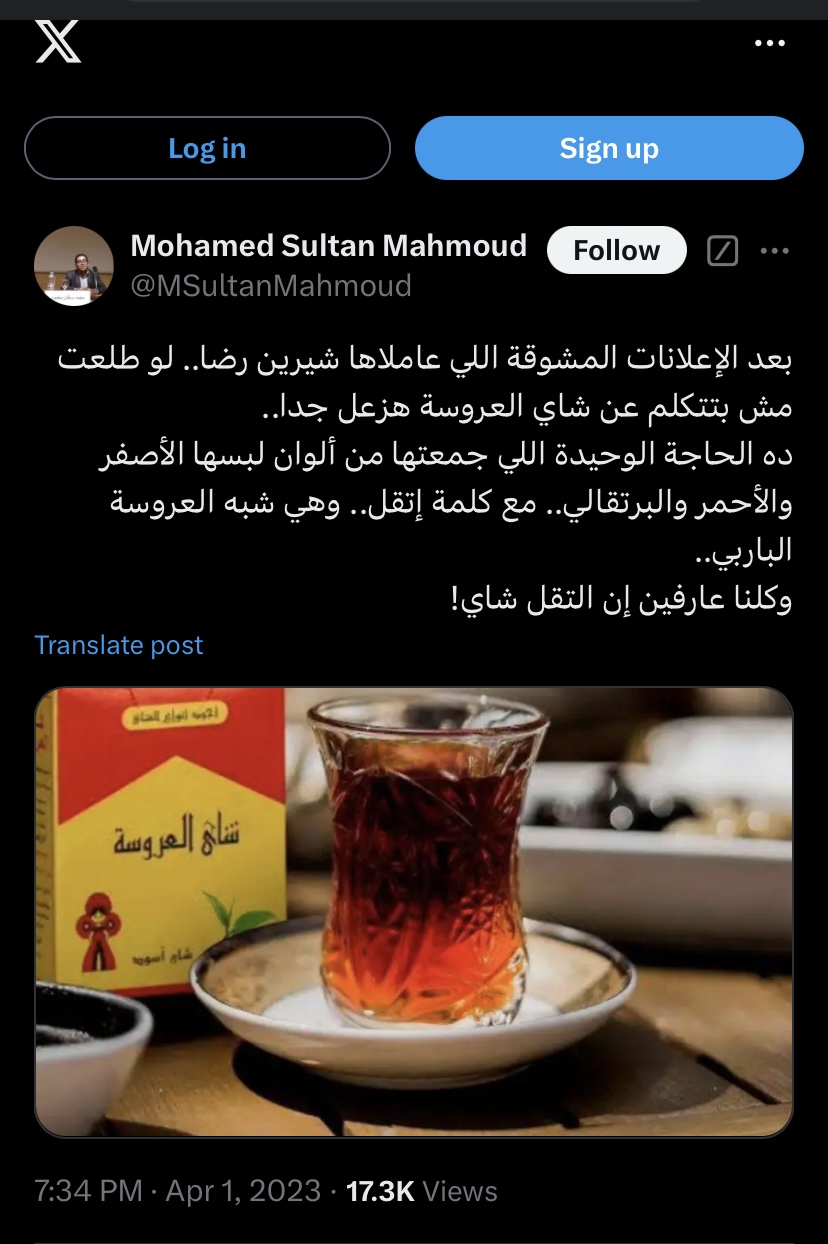Click the Log in button
Viewport: 828px width, 1244px height.
point(207,148)
